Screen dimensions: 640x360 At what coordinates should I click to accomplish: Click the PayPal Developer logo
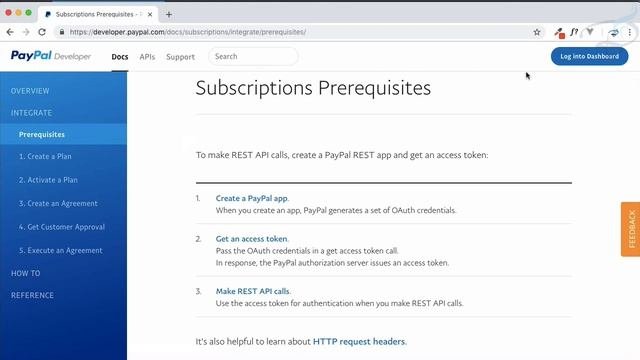coord(51,56)
